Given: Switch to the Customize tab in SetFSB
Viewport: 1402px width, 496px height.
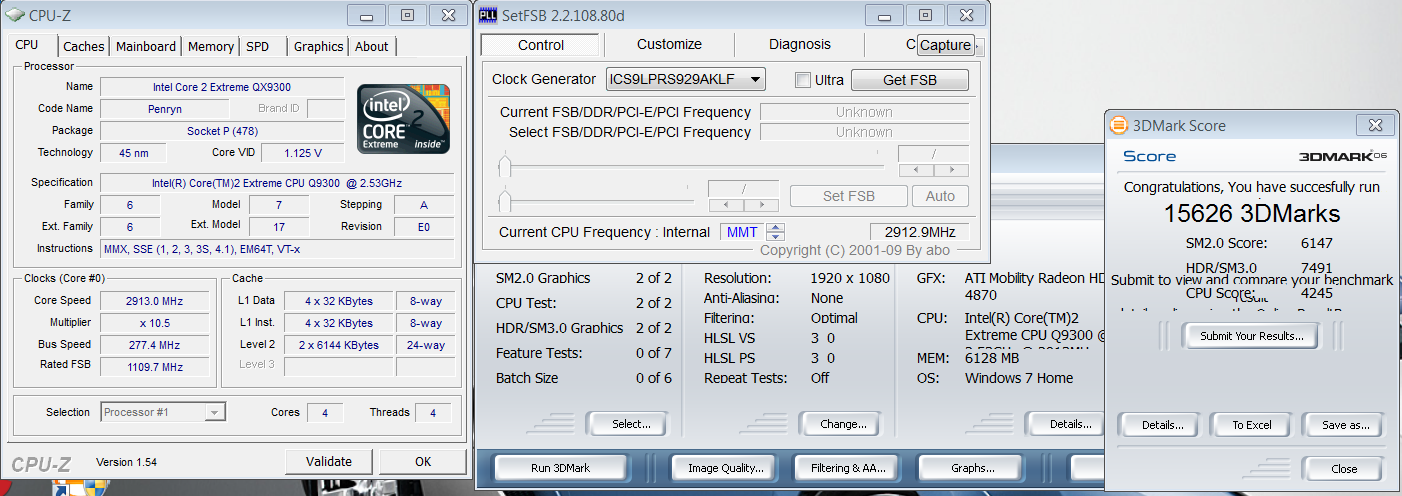Looking at the screenshot, I should click(669, 44).
